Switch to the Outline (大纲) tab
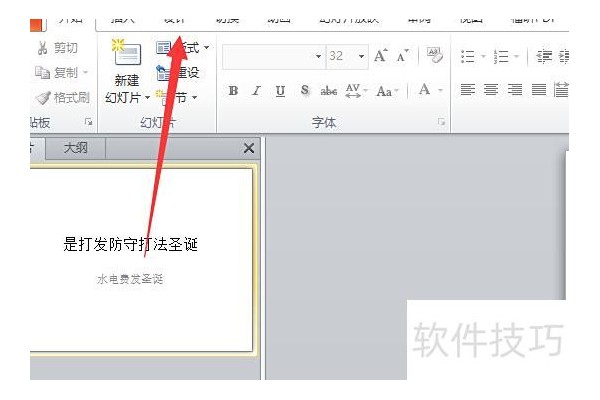The image size is (600, 400). [x=75, y=148]
